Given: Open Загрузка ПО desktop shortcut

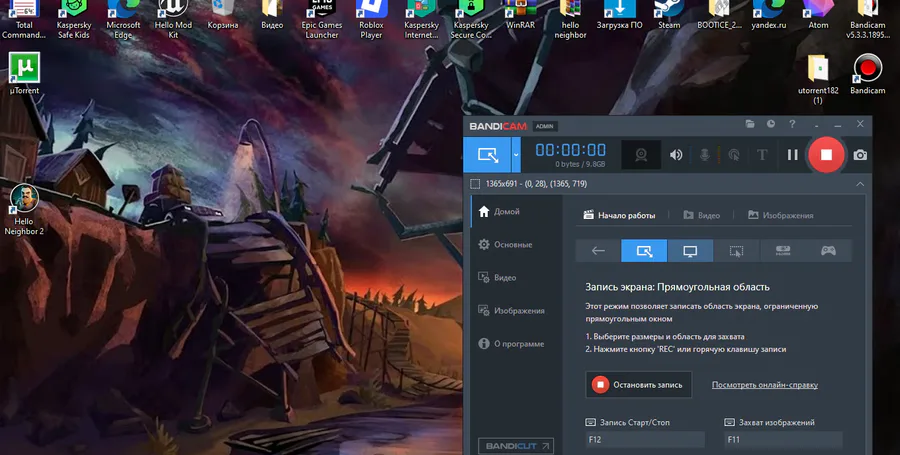Looking at the screenshot, I should coord(619,15).
